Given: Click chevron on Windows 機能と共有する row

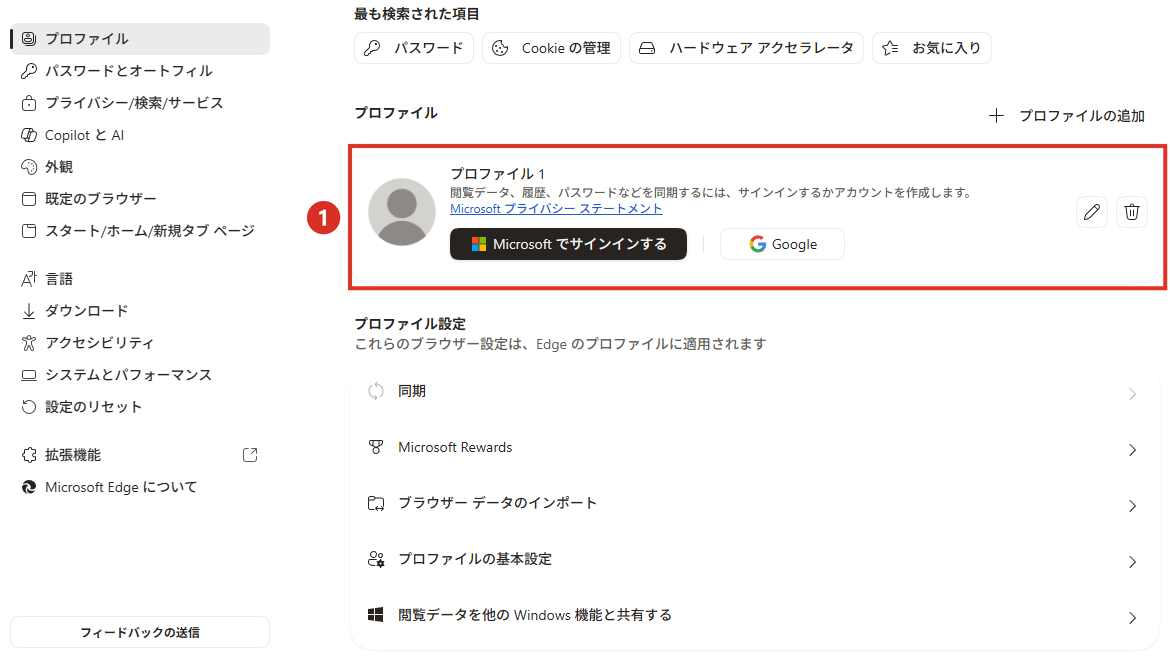Looking at the screenshot, I should (1132, 618).
